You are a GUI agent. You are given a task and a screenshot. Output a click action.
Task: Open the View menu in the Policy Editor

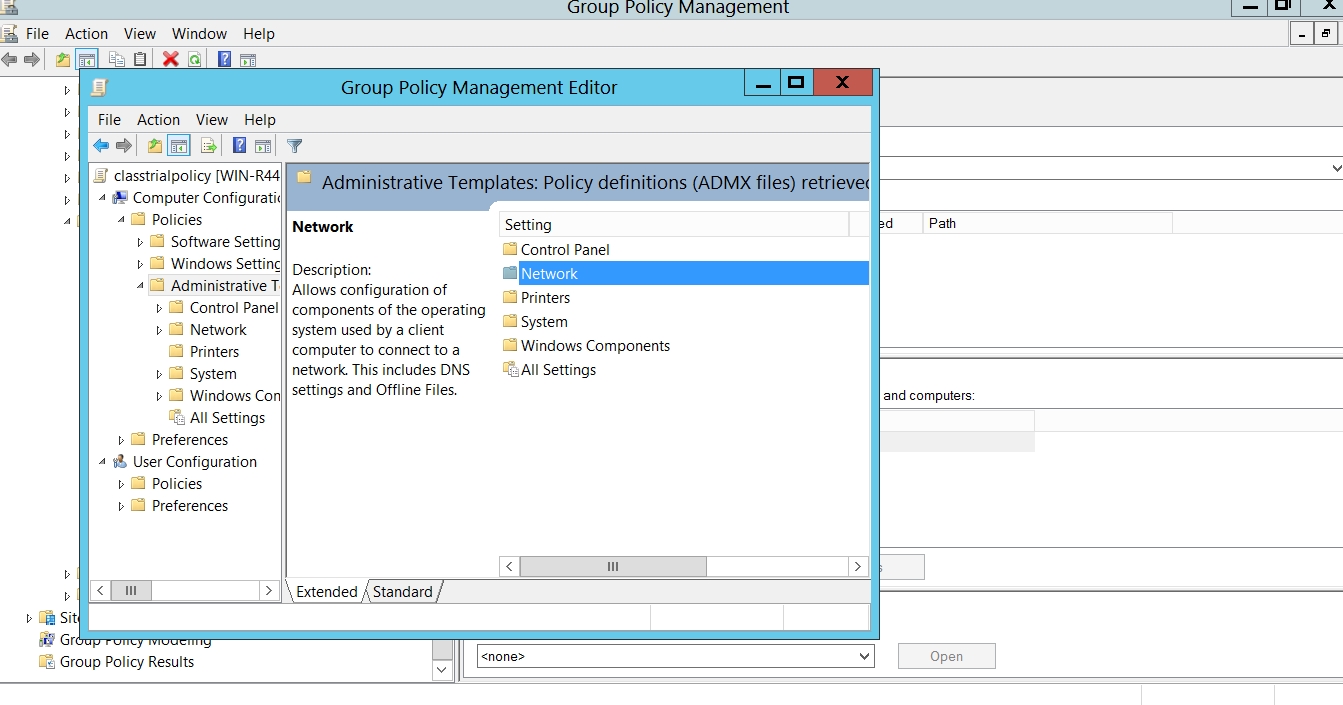pyautogui.click(x=211, y=119)
